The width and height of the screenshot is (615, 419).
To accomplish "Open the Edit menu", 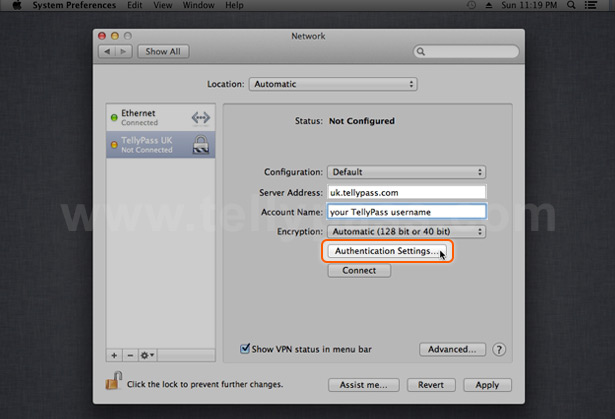I will pyautogui.click(x=135, y=5).
